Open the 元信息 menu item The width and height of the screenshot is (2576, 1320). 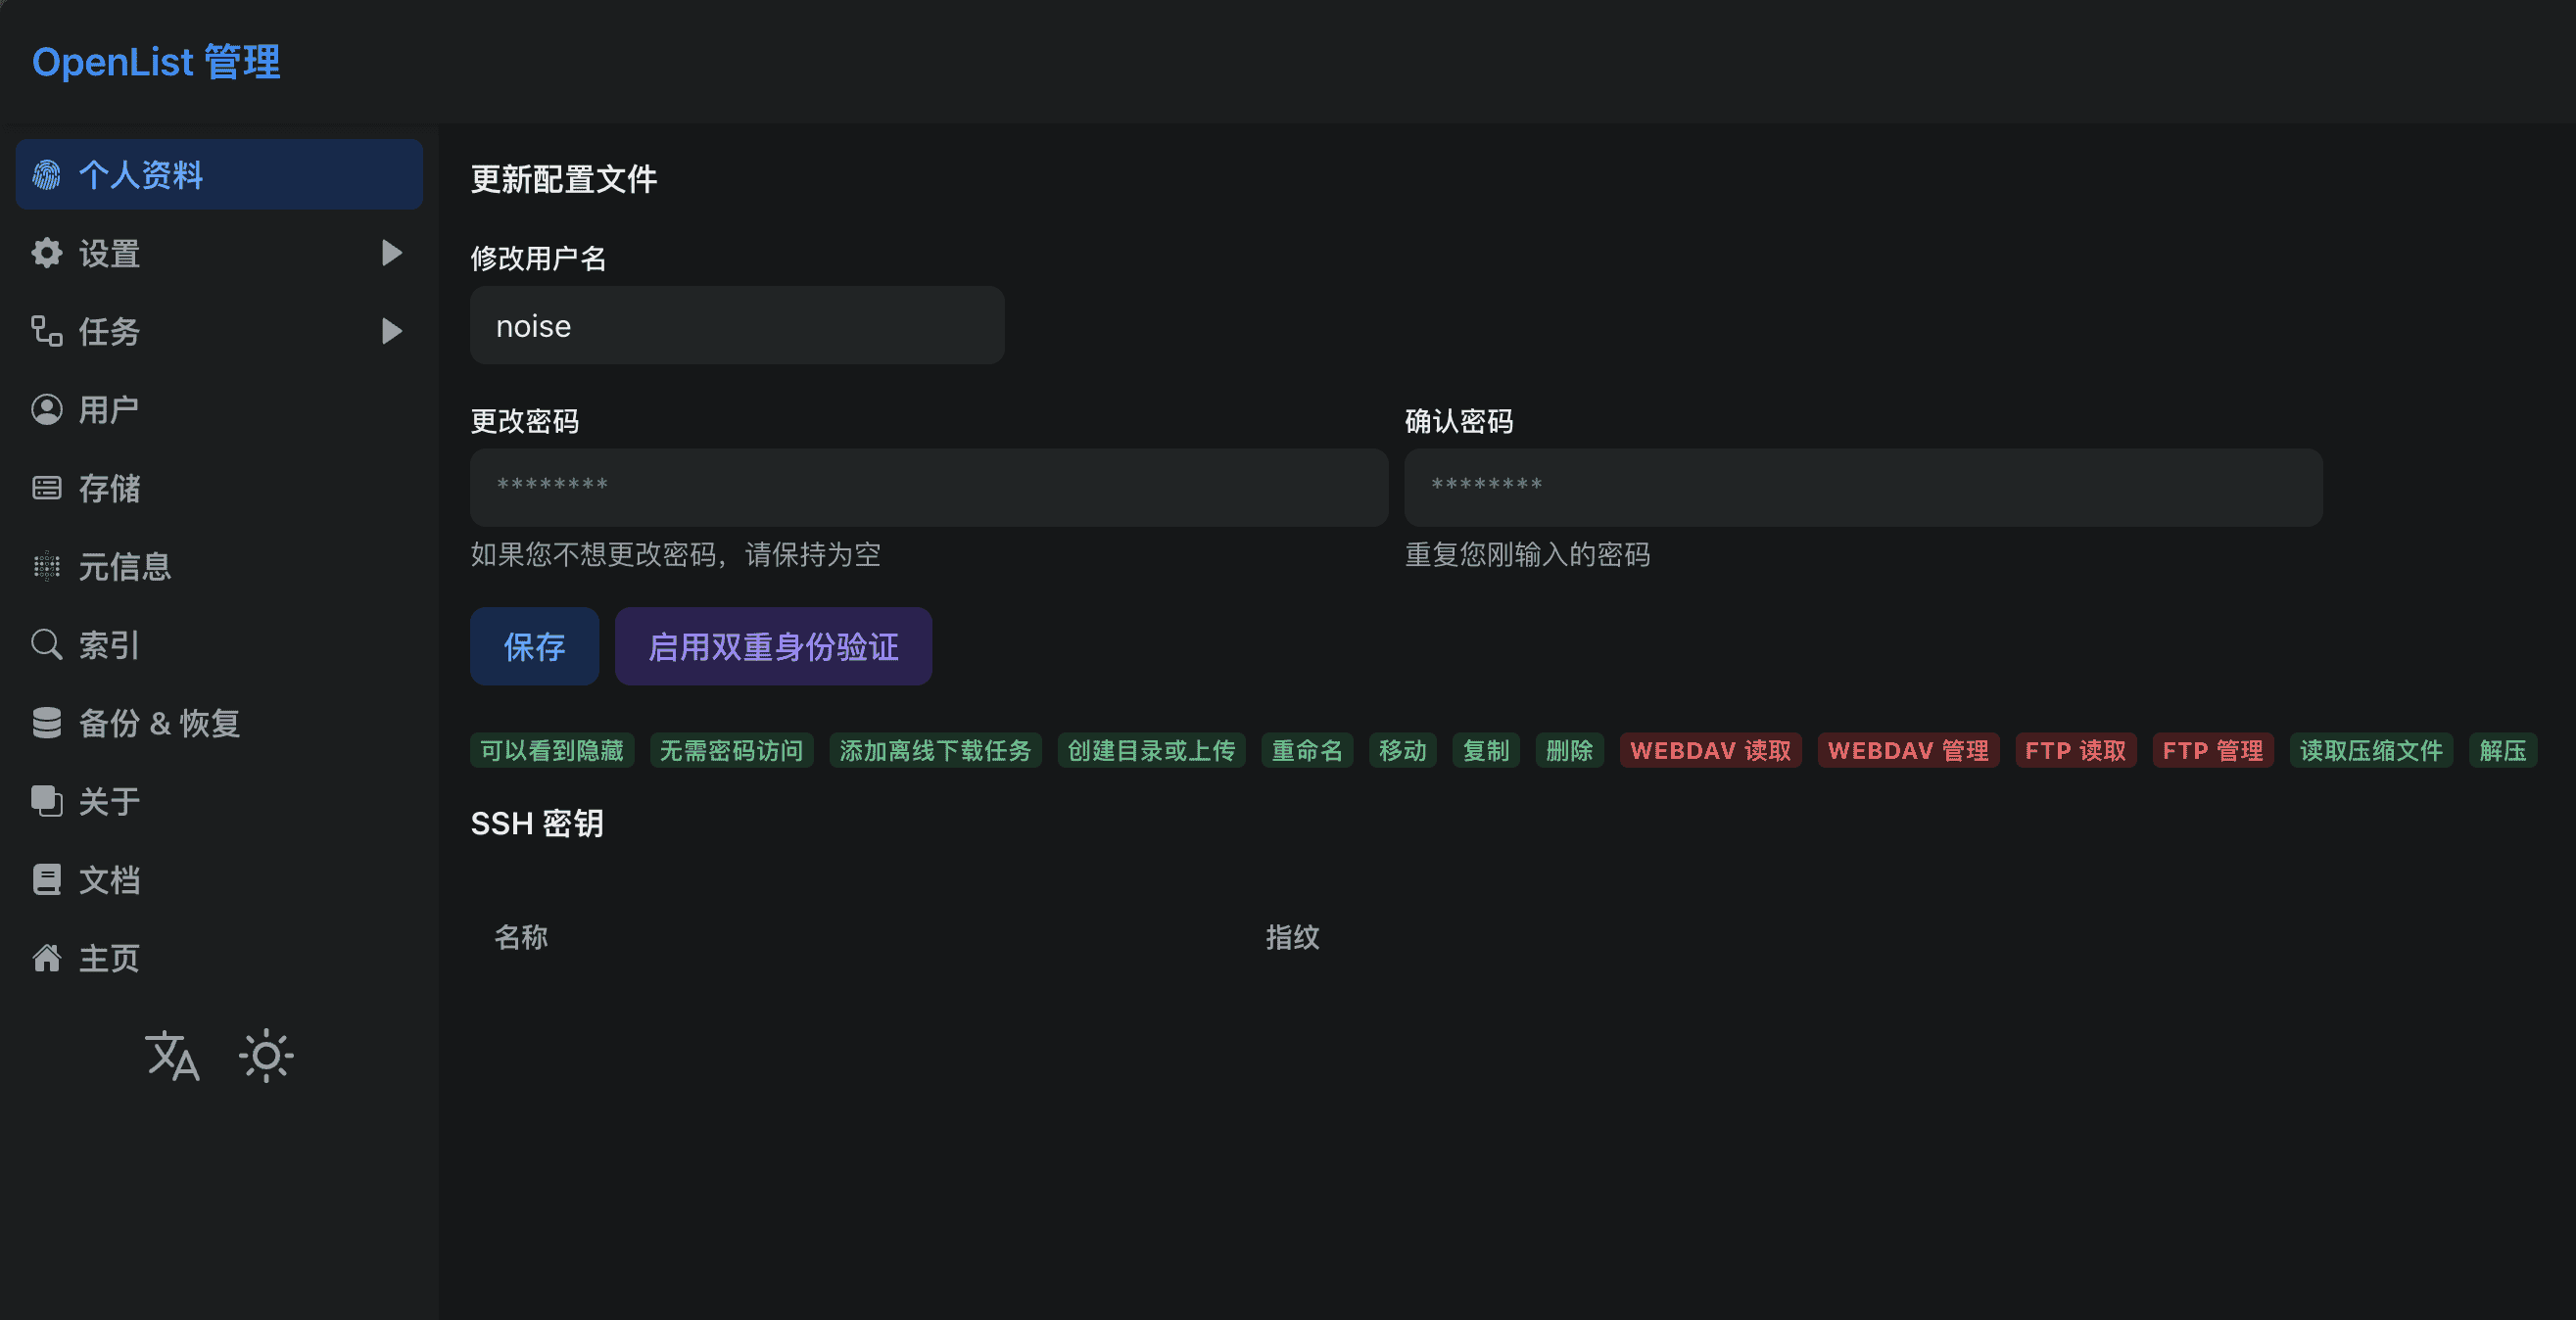click(124, 567)
